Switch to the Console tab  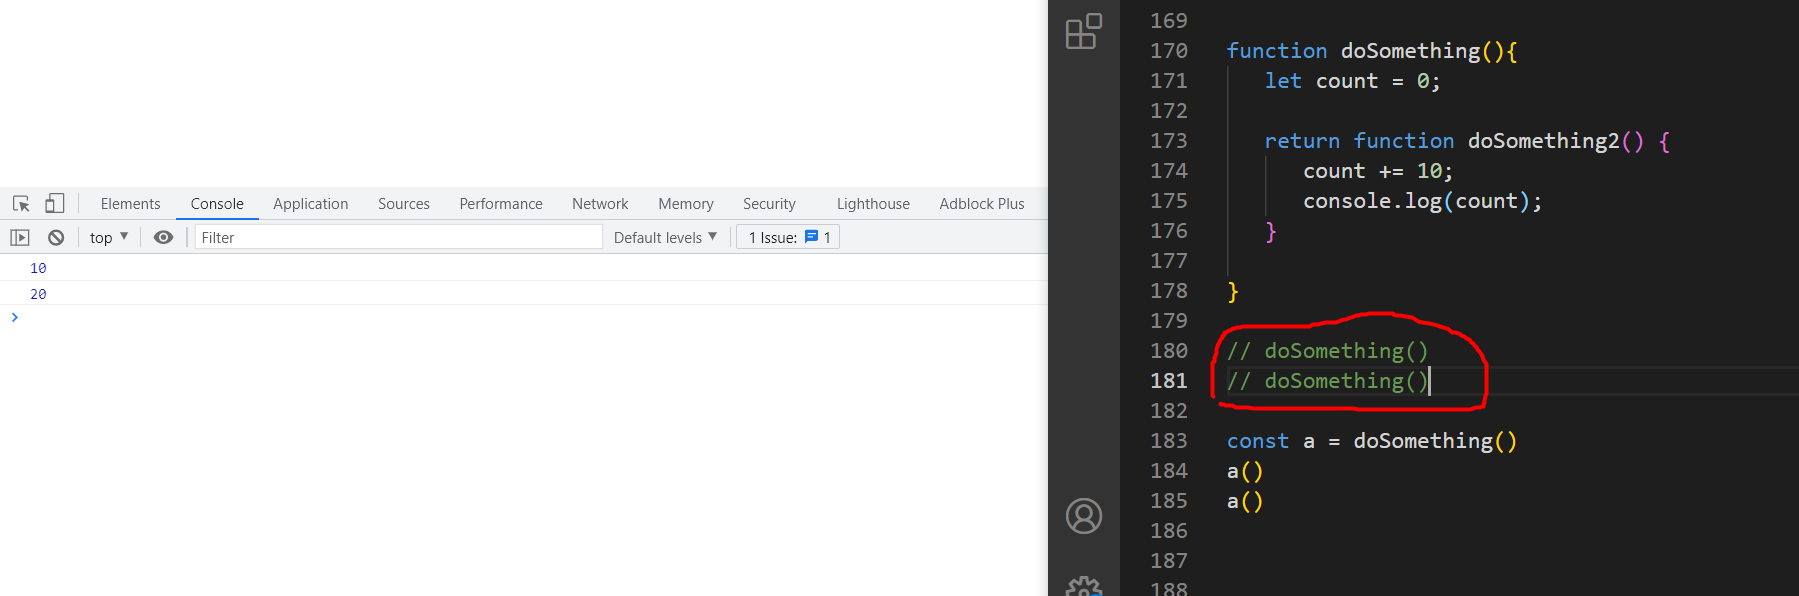click(217, 203)
